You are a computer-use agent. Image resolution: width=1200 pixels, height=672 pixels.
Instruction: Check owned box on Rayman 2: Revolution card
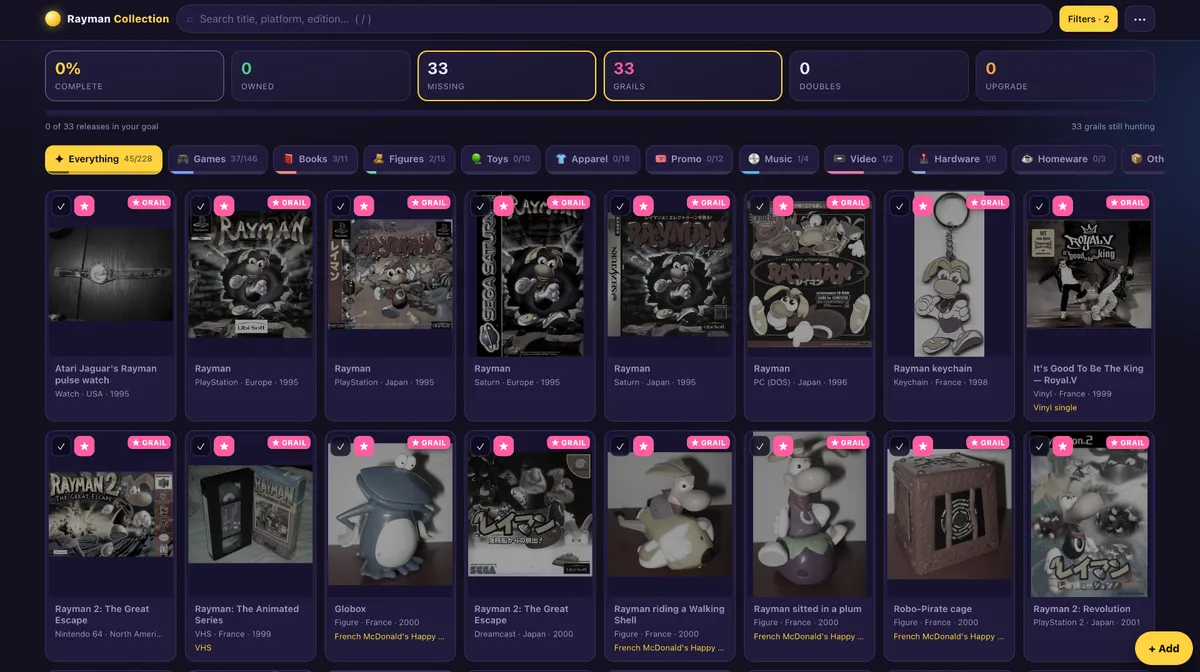(1040, 446)
